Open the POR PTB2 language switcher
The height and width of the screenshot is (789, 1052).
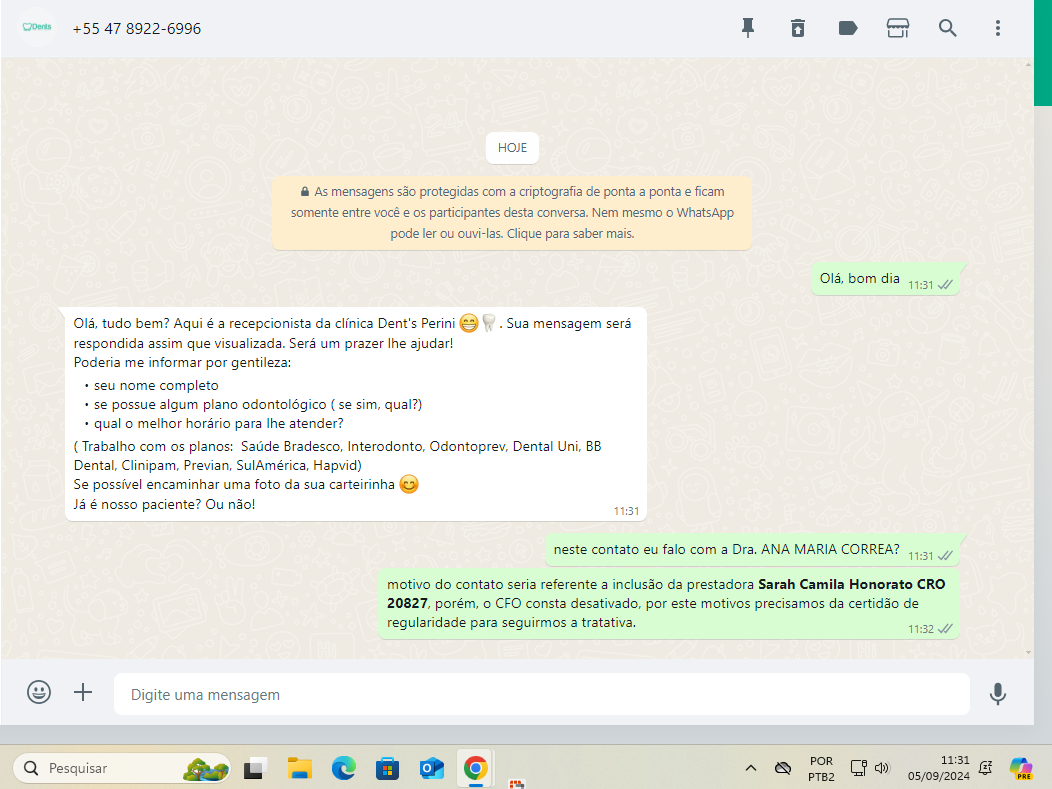(x=821, y=769)
